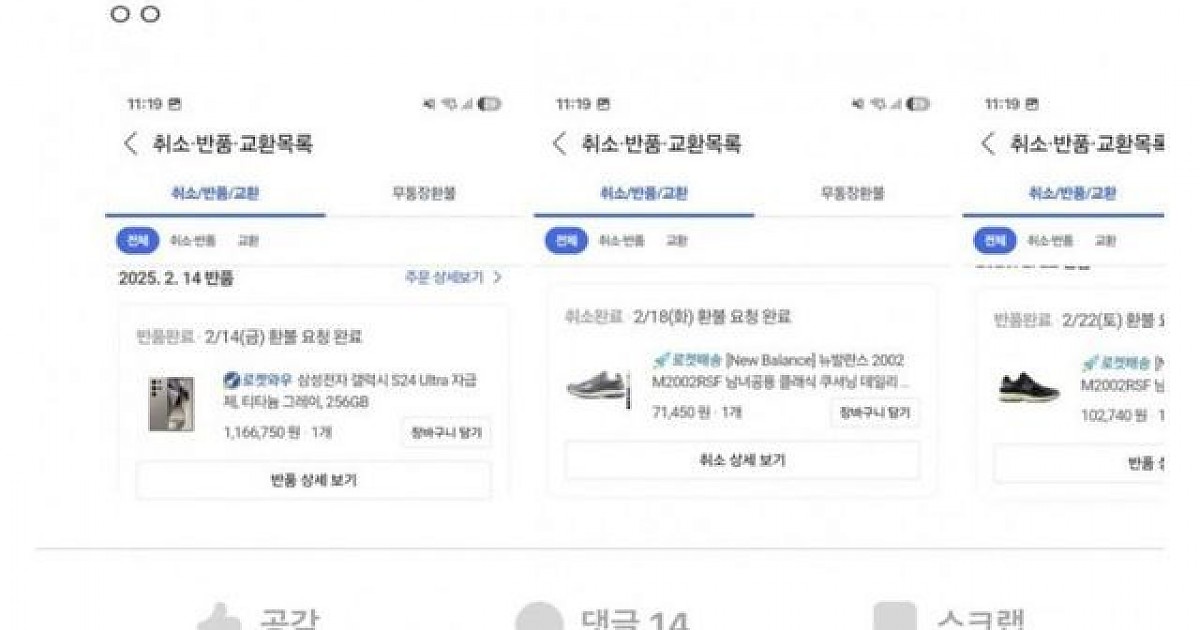
Task: Open 취소 상세 보기 under the New Balance item
Action: pos(742,460)
